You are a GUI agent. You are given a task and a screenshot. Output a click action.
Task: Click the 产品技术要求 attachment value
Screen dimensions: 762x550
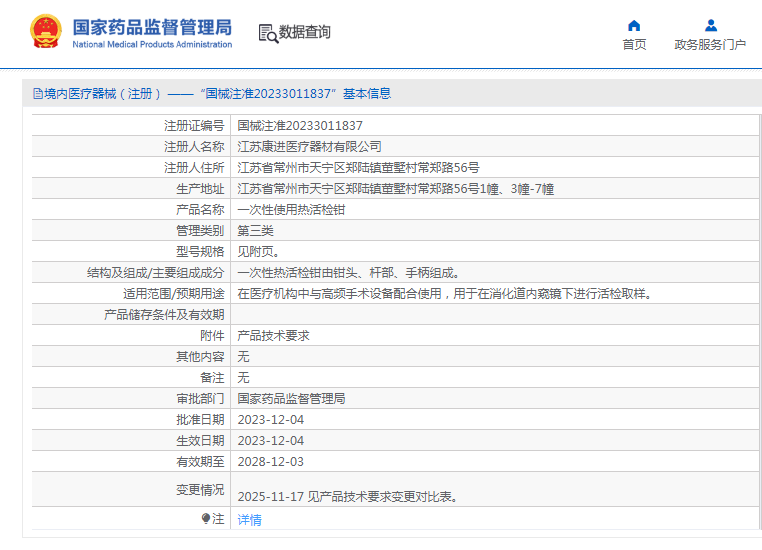(x=273, y=336)
